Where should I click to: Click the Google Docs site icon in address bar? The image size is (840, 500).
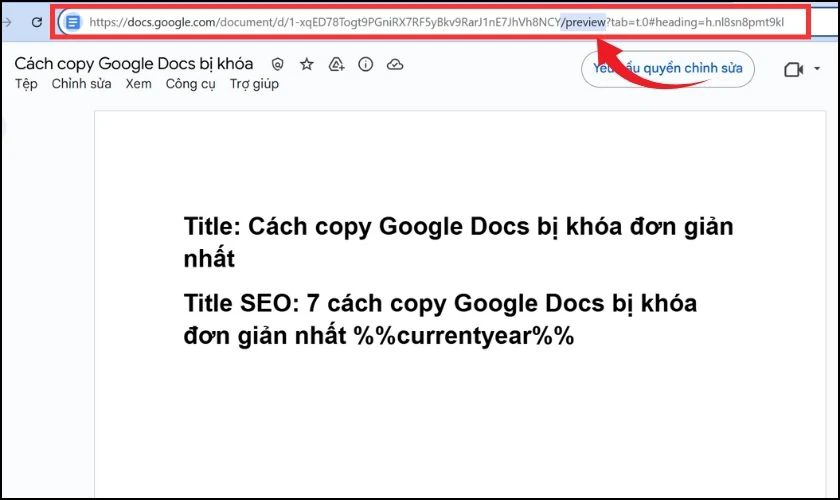(73, 22)
